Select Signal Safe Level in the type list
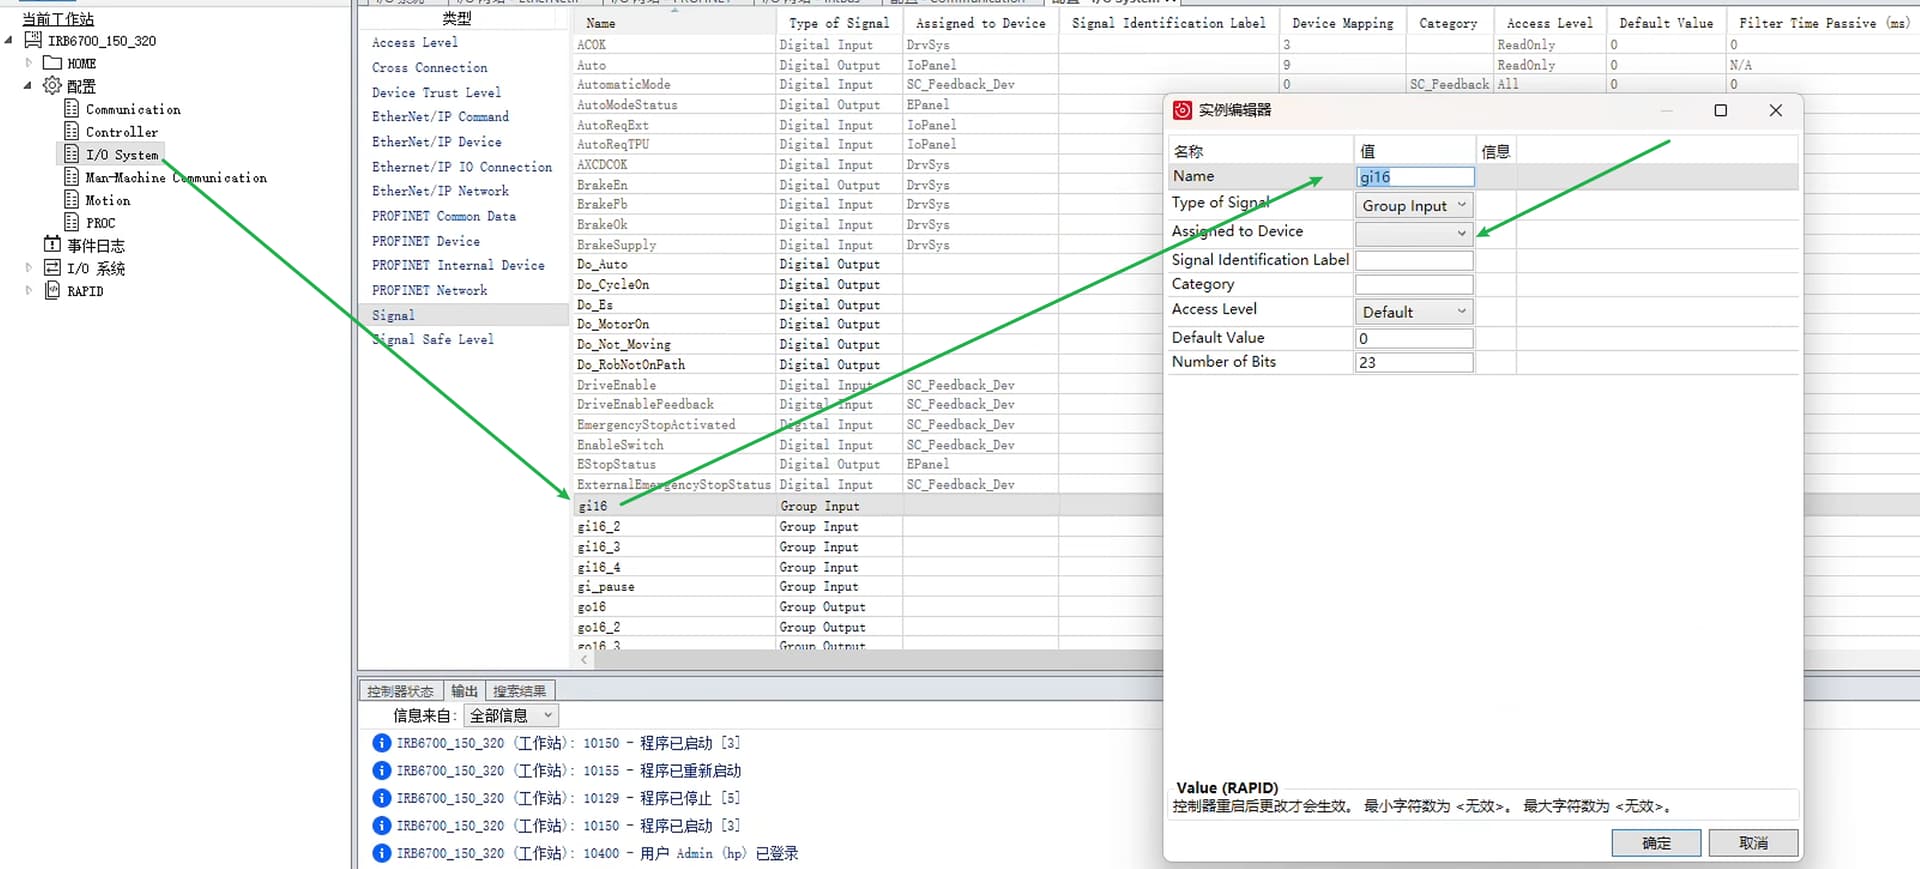This screenshot has height=869, width=1920. [433, 340]
